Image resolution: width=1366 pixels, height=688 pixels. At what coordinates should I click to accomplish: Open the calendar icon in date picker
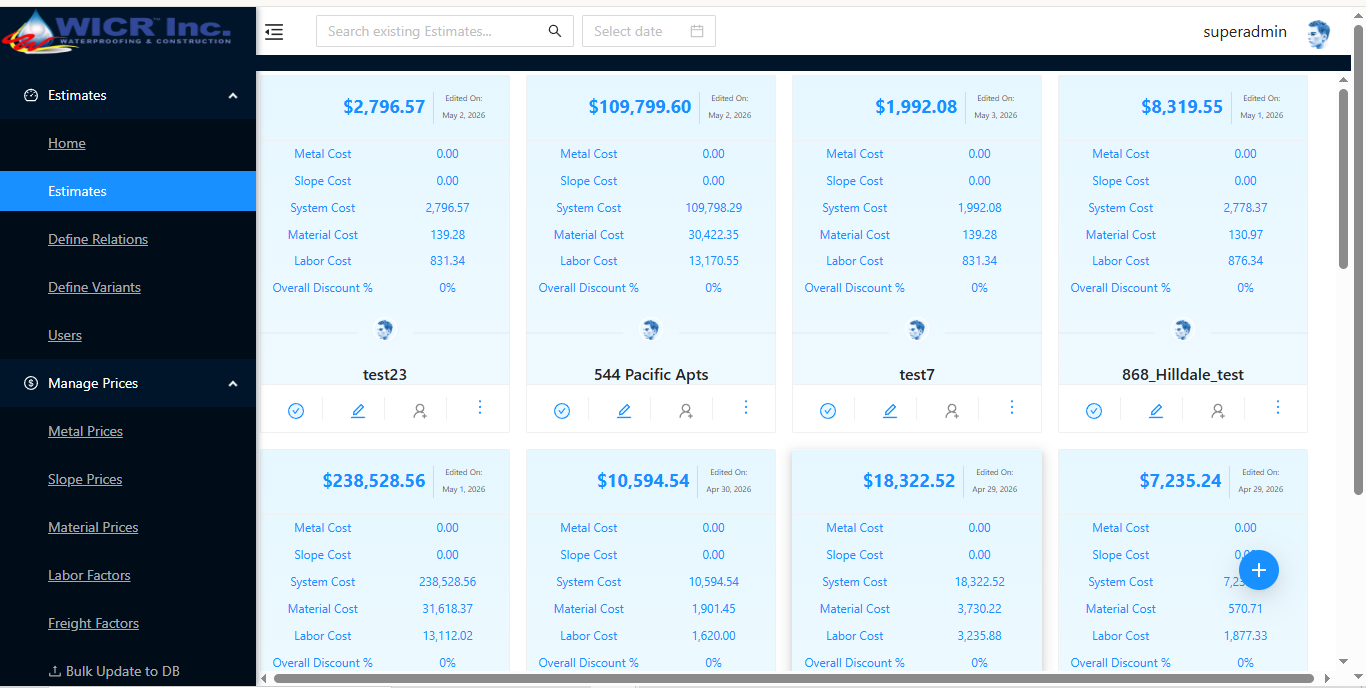[x=697, y=31]
